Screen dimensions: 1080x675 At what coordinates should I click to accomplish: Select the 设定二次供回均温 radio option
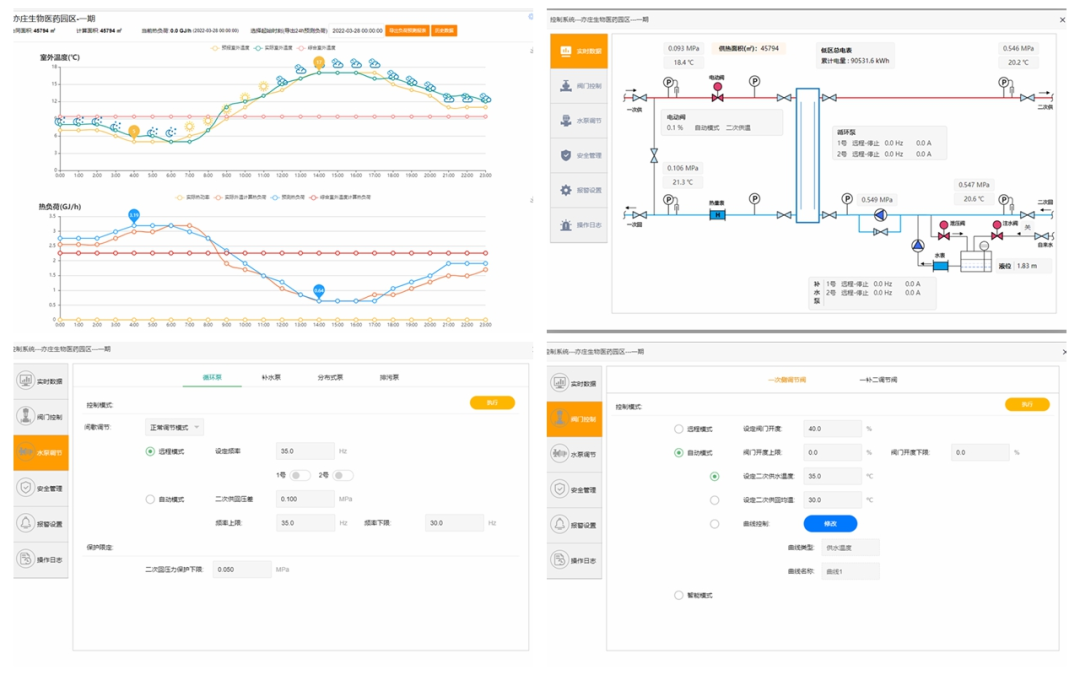[714, 501]
